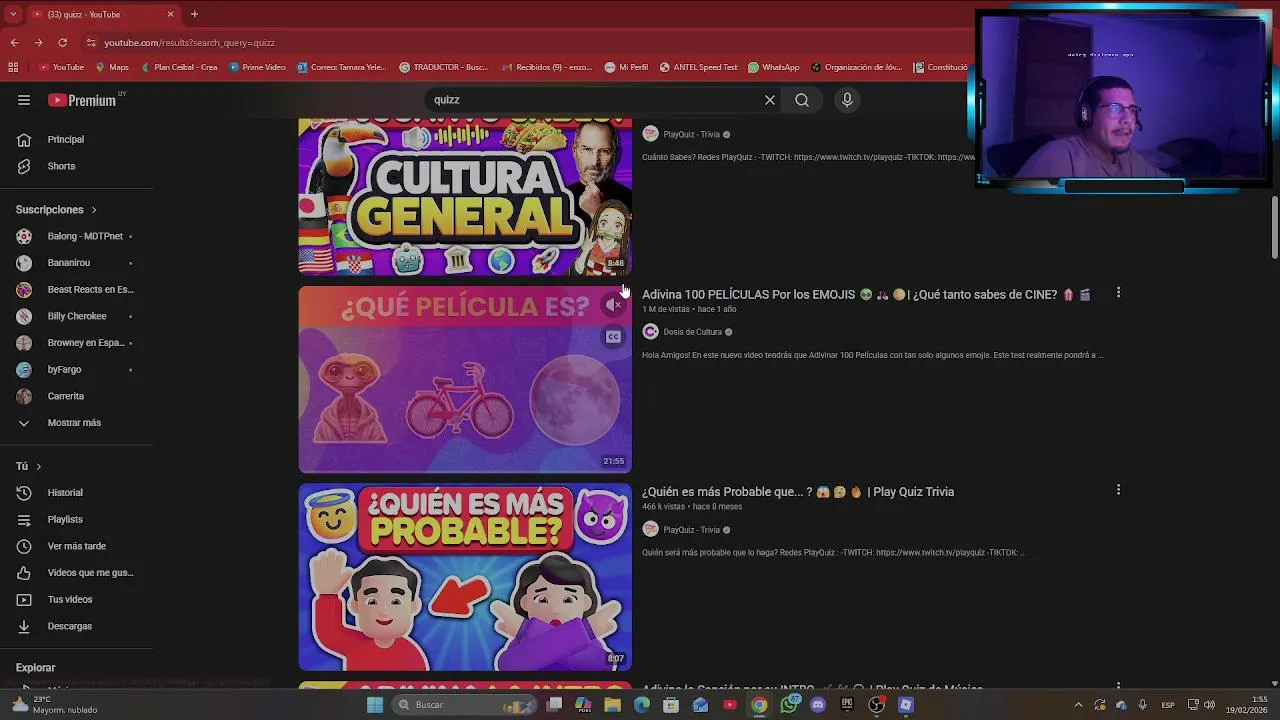Open PlayQuiz - Trivia channel under Probable video
This screenshot has width=1280, height=720.
coord(691,530)
